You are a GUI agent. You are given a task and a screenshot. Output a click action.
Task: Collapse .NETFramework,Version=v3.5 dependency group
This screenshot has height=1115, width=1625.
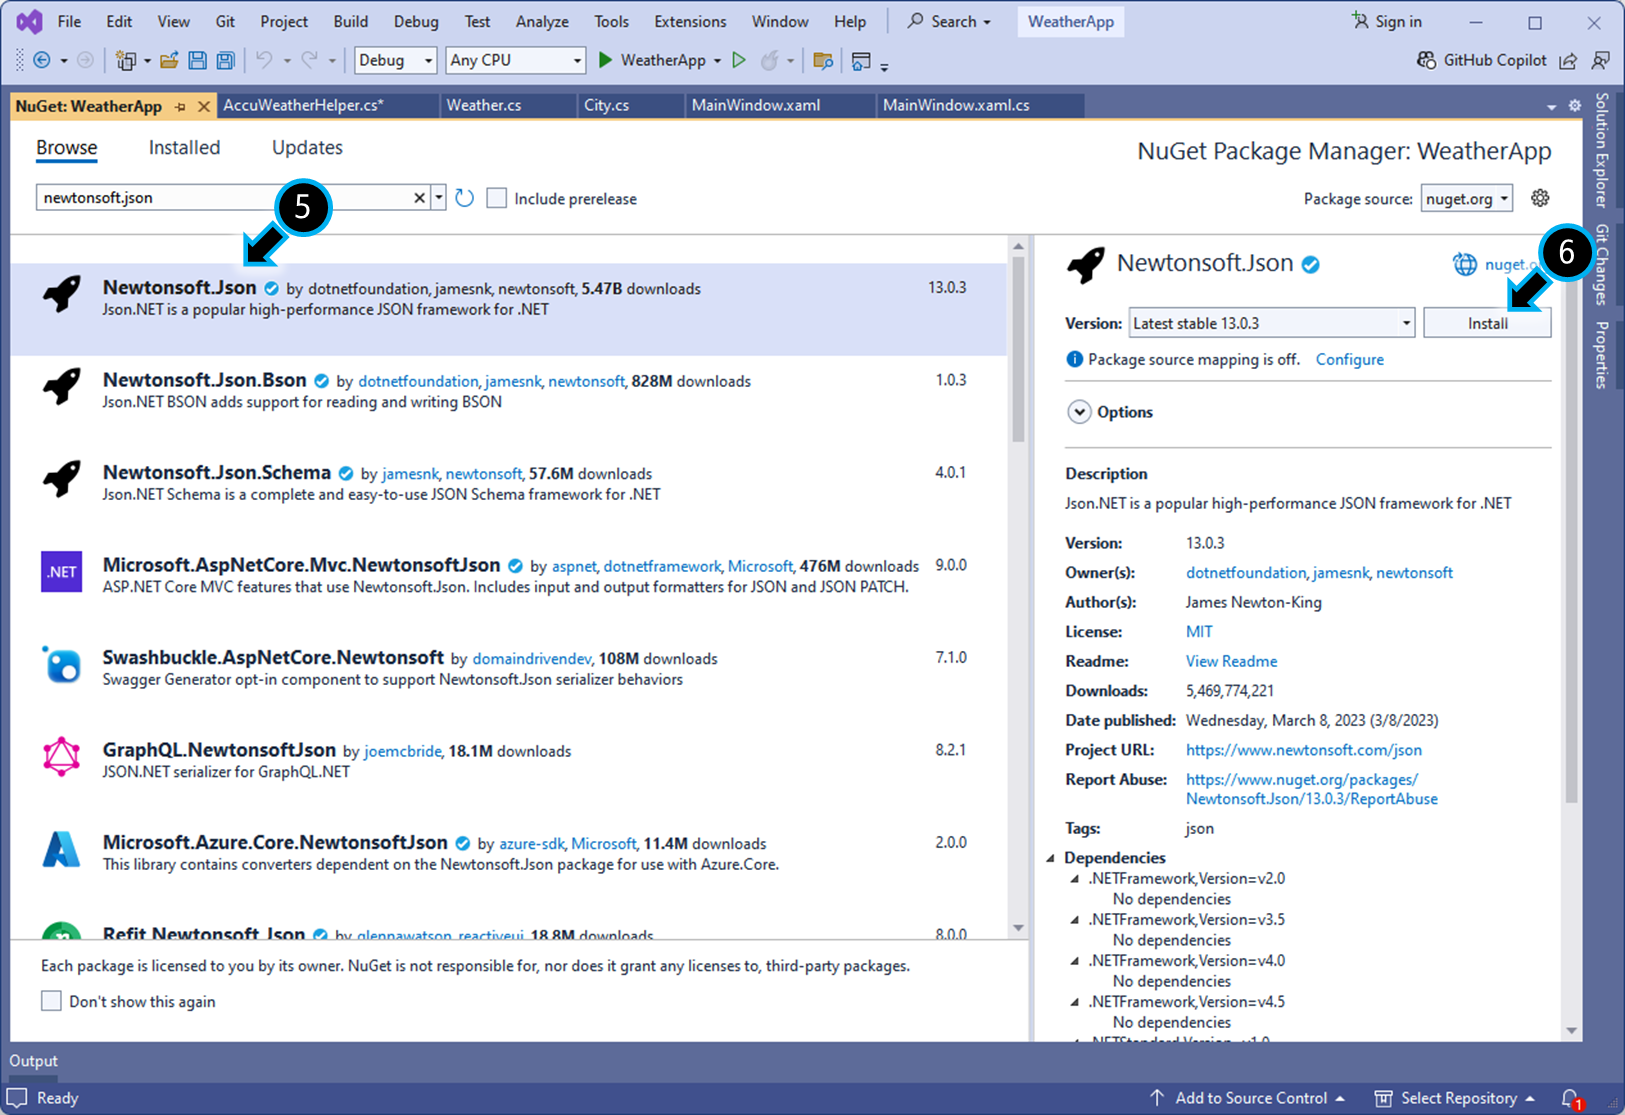coord(1075,920)
